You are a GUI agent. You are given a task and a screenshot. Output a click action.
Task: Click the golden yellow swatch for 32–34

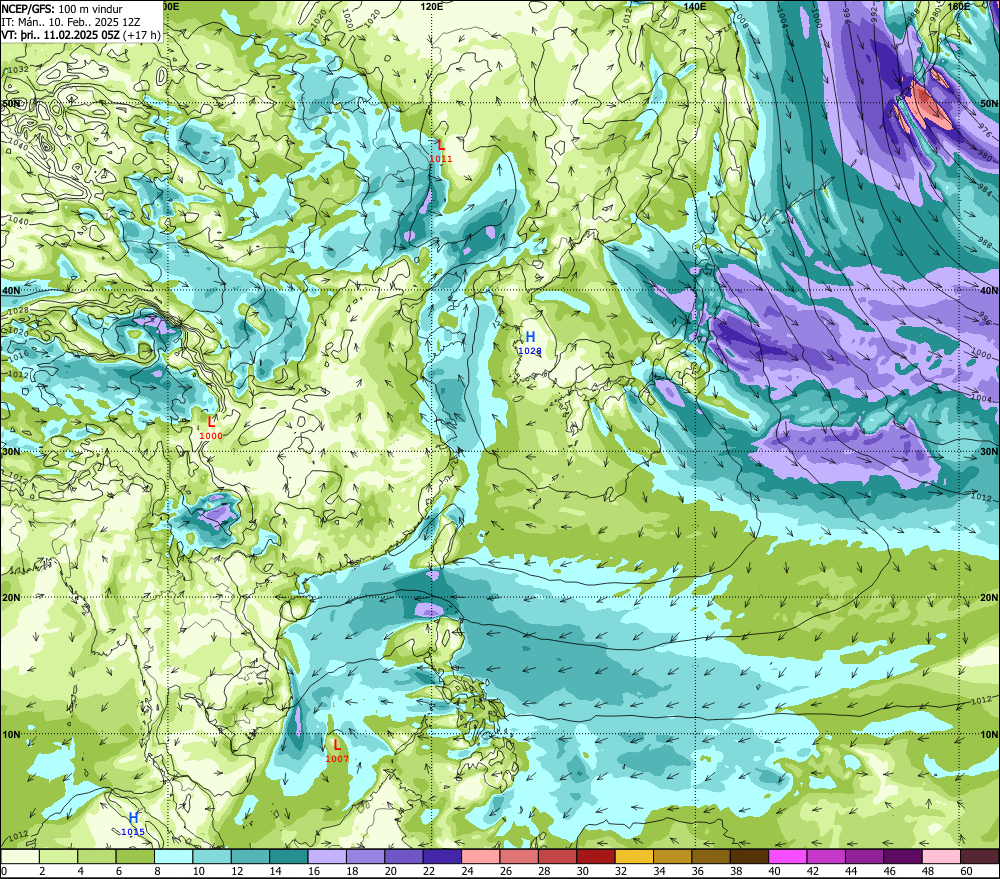point(634,857)
